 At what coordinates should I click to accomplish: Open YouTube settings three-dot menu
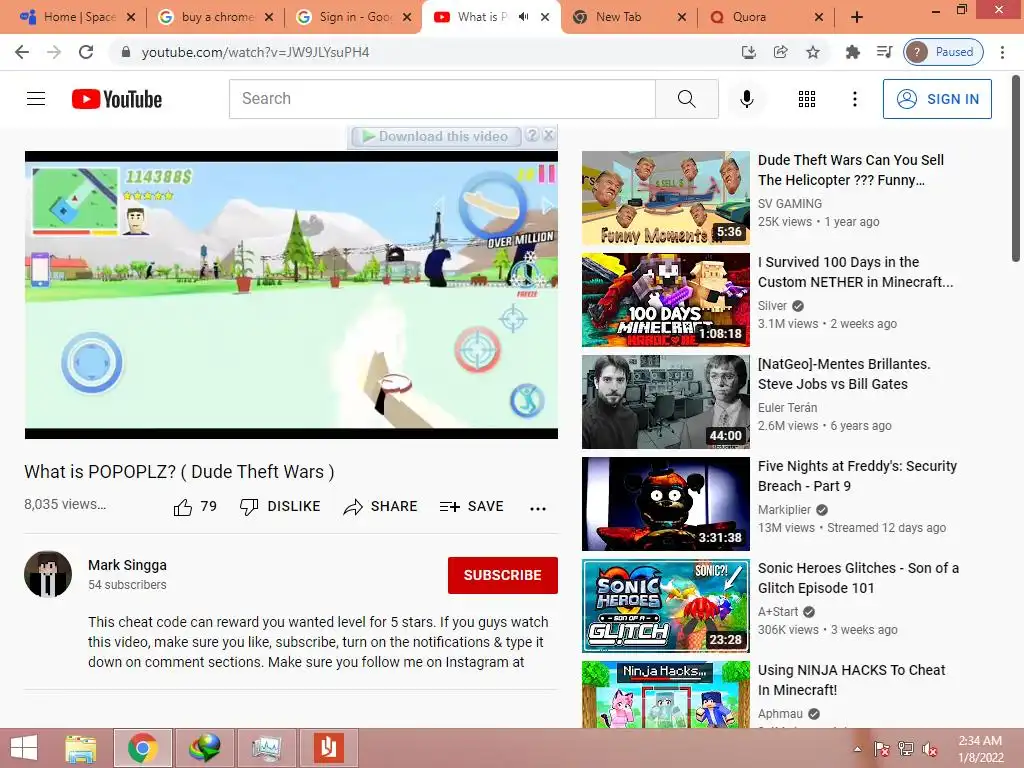(x=854, y=99)
